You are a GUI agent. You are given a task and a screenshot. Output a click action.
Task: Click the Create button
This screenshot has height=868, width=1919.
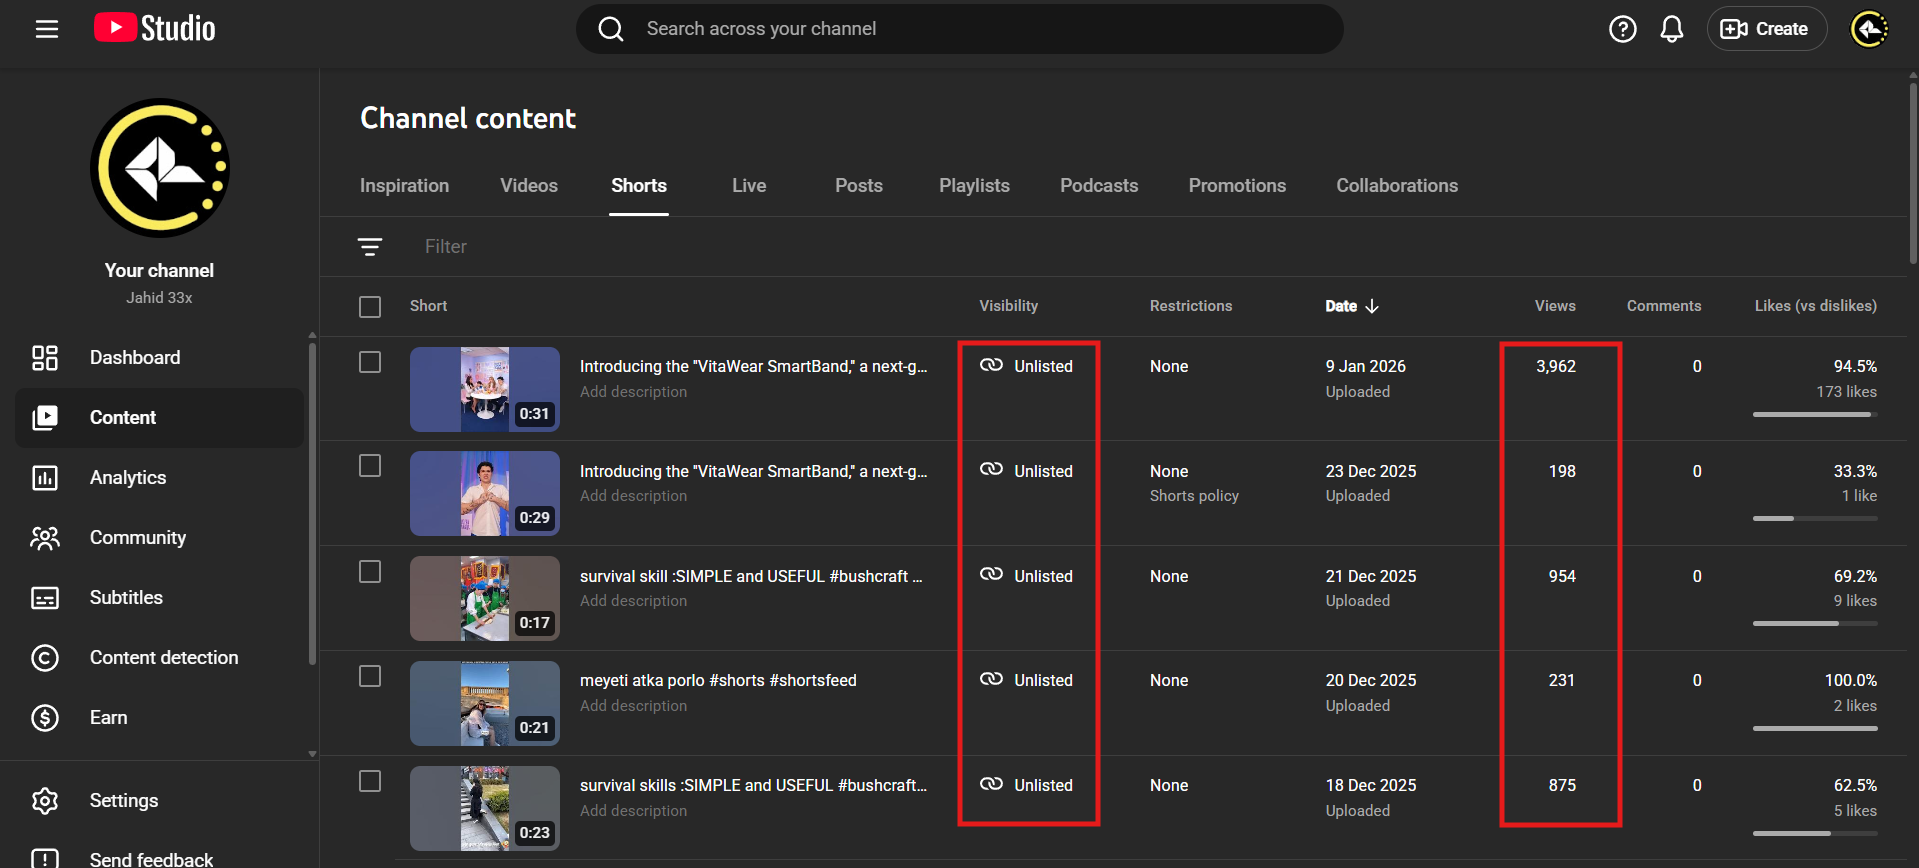1766,29
